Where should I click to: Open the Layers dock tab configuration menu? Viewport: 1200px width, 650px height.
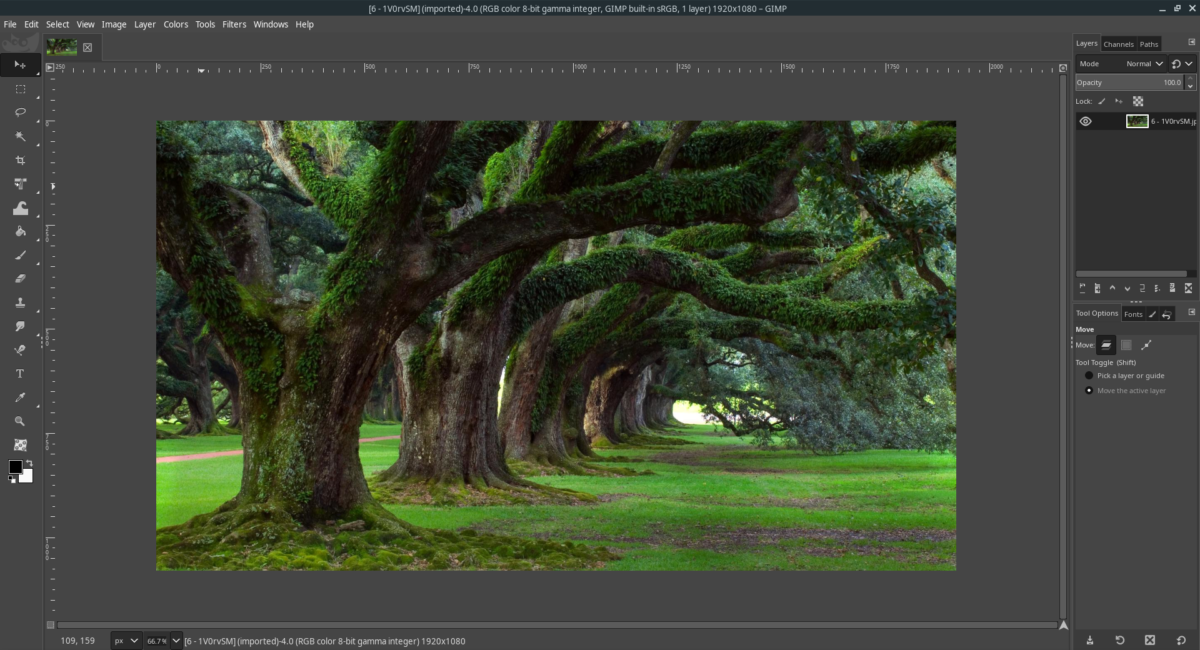(x=1192, y=43)
